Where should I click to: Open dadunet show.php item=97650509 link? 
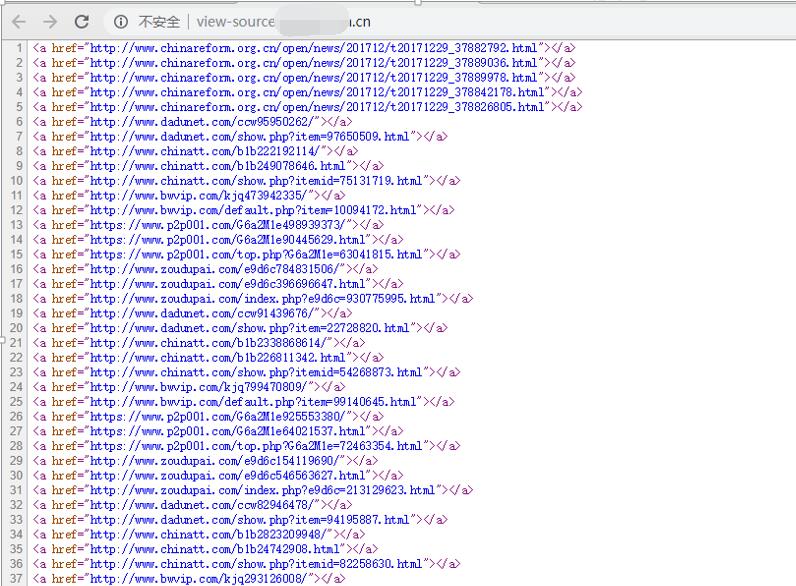250,137
